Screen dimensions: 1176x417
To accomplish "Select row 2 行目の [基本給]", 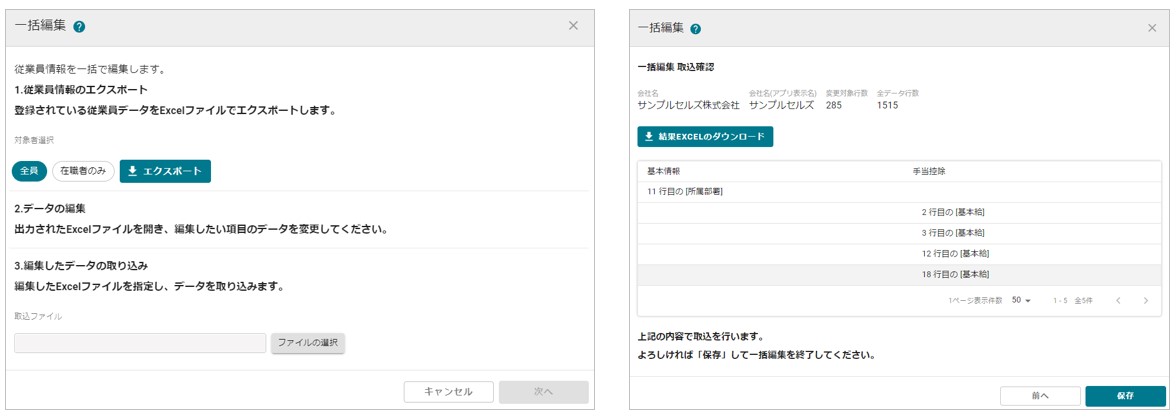I will point(899,212).
